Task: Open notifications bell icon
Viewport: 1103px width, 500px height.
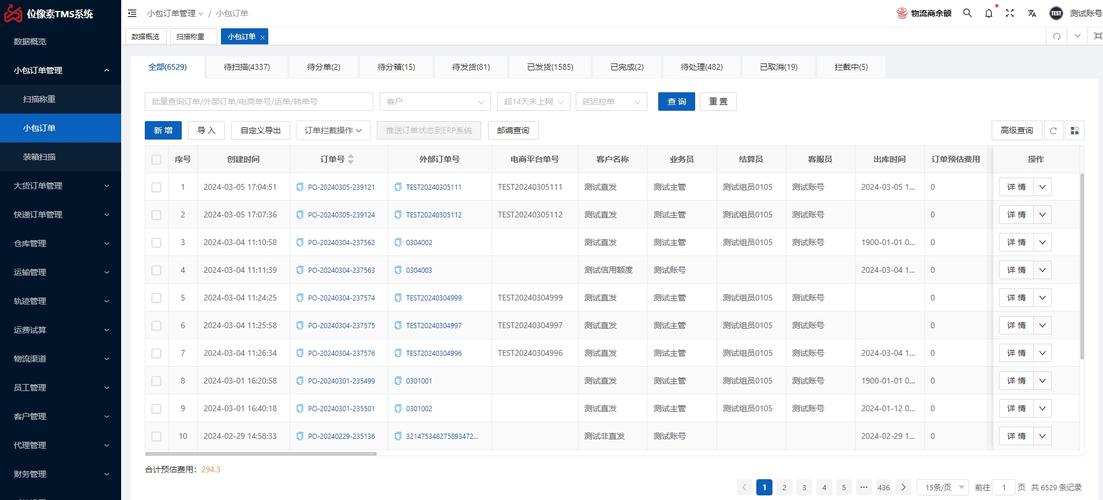Action: 988,13
